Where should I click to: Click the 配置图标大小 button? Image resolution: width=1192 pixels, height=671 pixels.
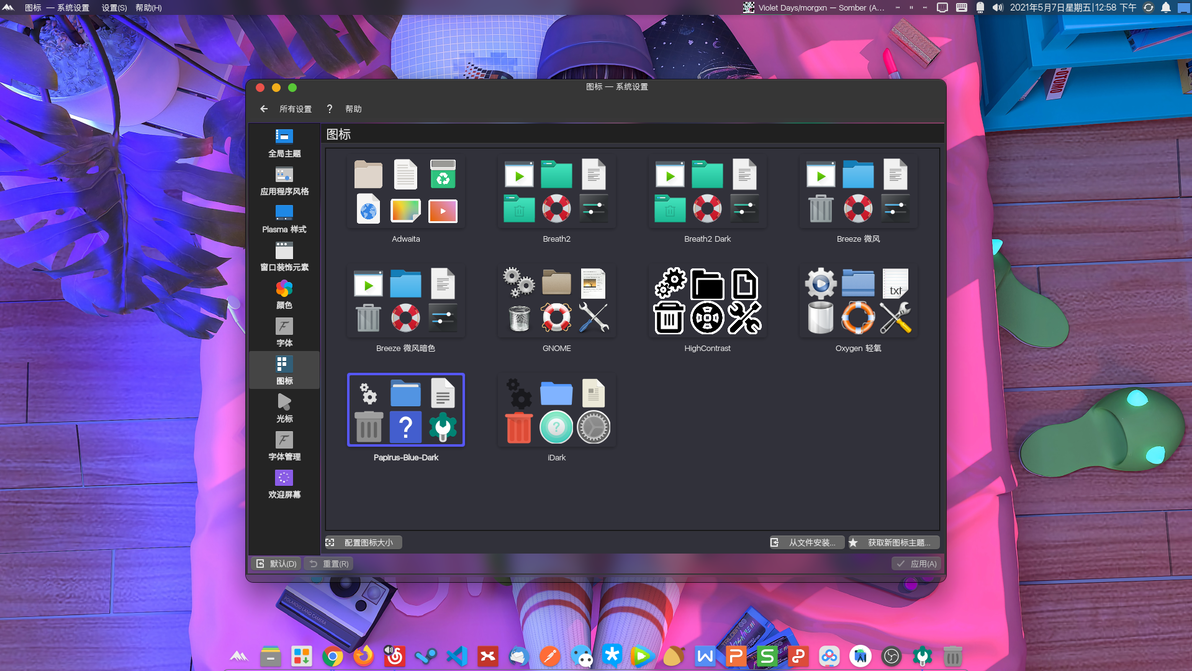pyautogui.click(x=363, y=543)
